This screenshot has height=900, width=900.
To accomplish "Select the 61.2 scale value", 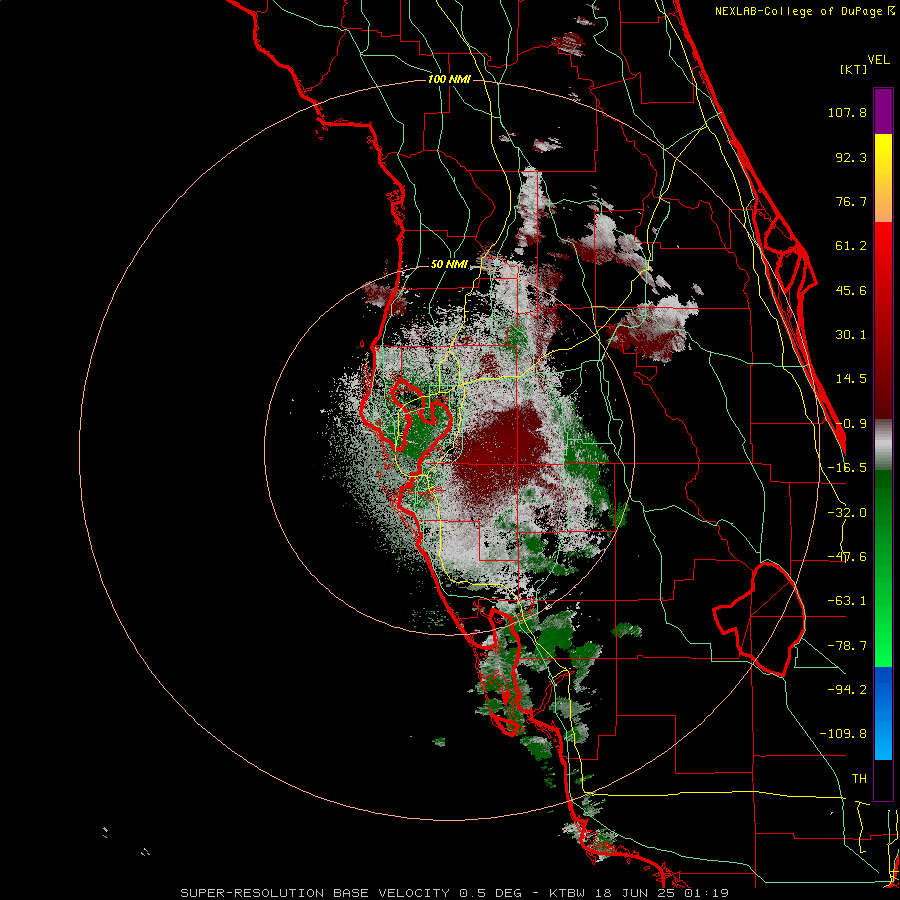I will coord(851,246).
